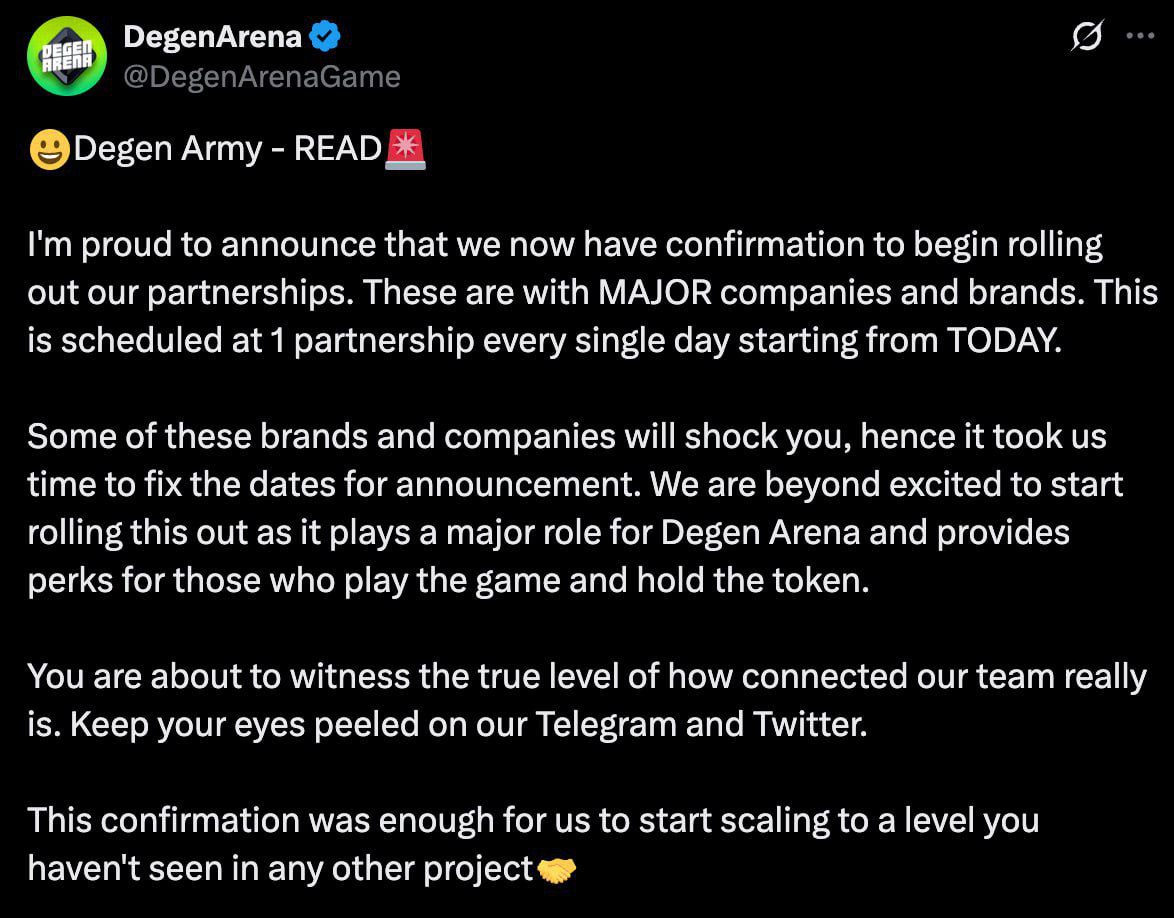This screenshot has width=1174, height=918.
Task: Click the "Degen Army - READ" headline
Action: point(228,149)
